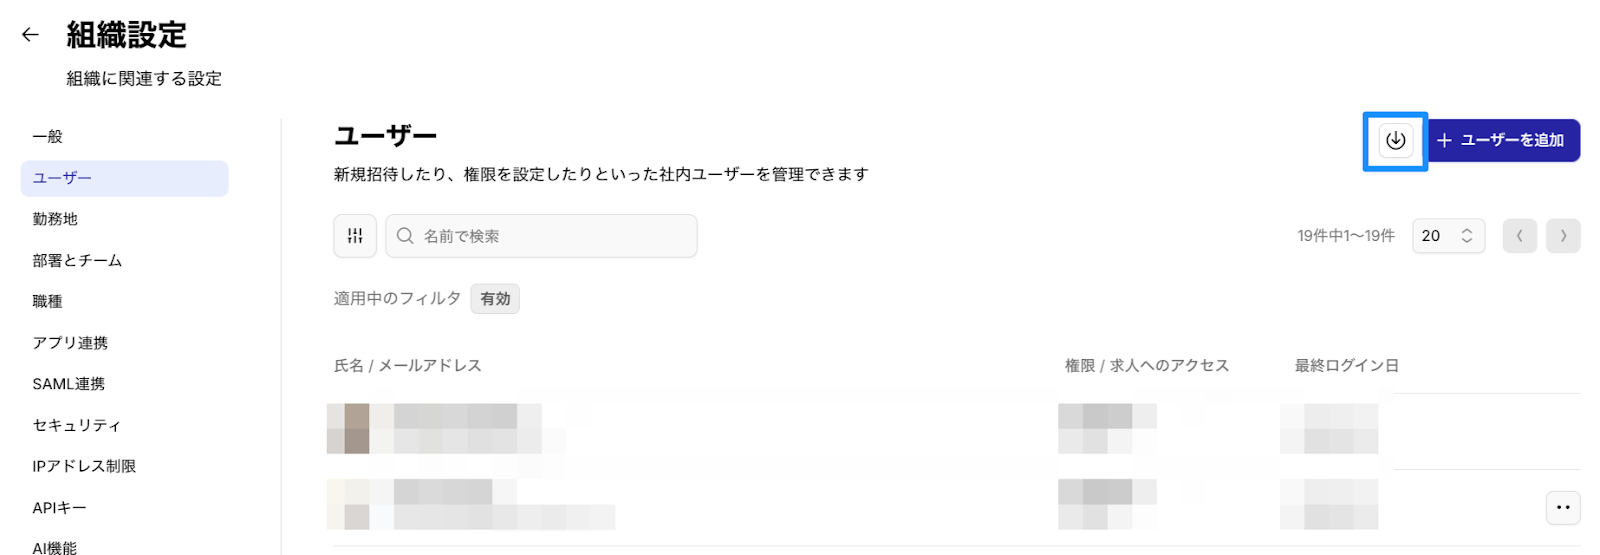Go to SAML連携 settings
Screen dimensions: 1600x555
point(68,384)
